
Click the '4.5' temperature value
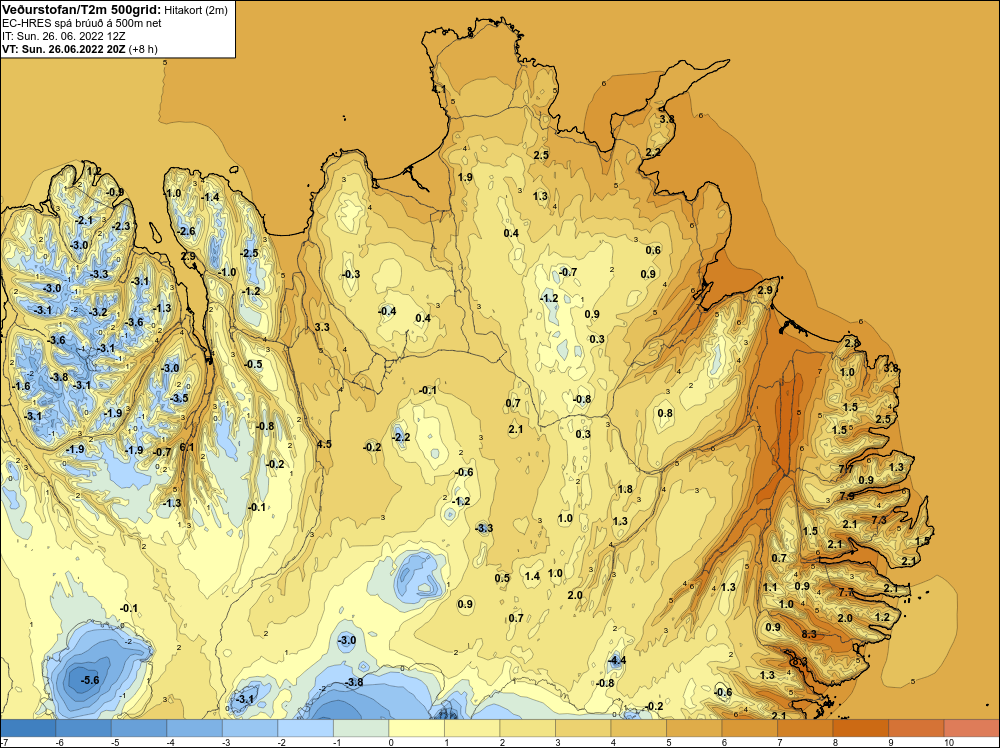coord(324,444)
